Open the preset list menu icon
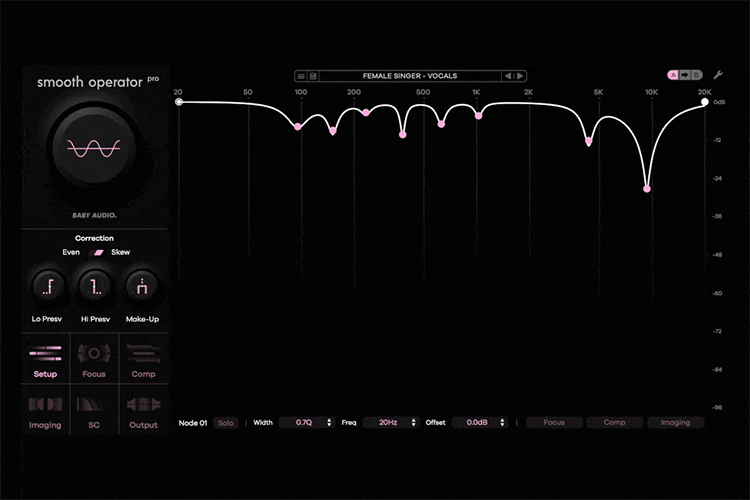The height and width of the screenshot is (500, 750). [x=301, y=76]
